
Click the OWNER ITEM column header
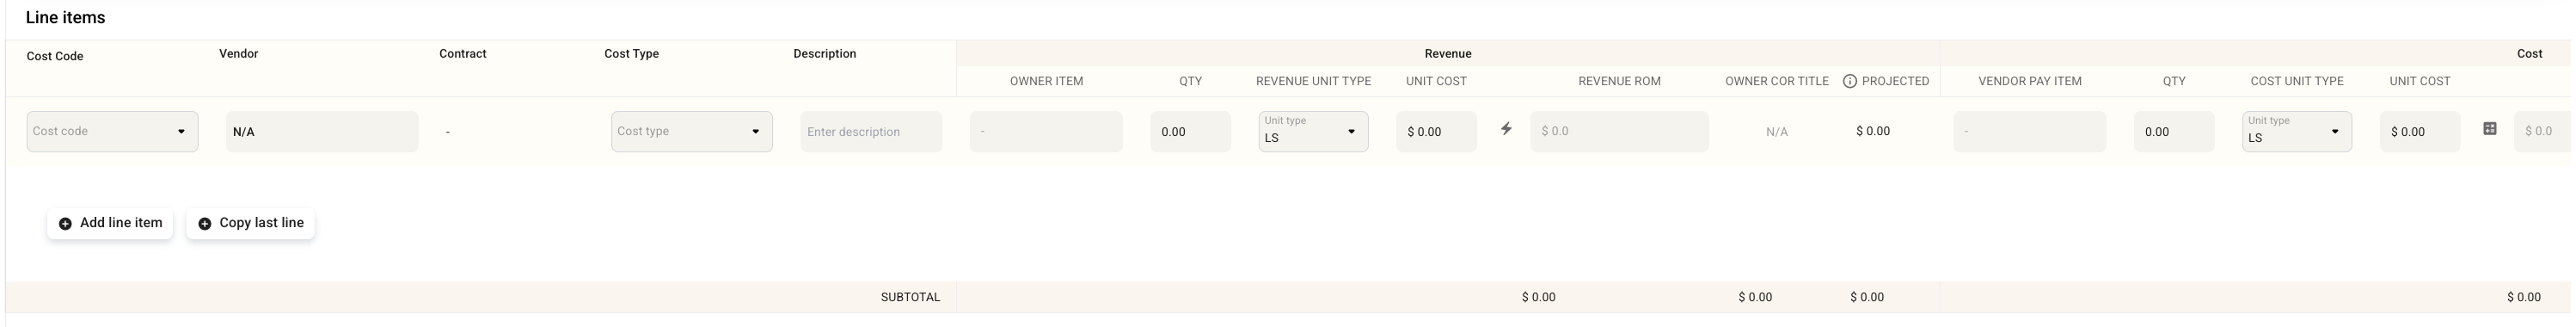point(1046,81)
